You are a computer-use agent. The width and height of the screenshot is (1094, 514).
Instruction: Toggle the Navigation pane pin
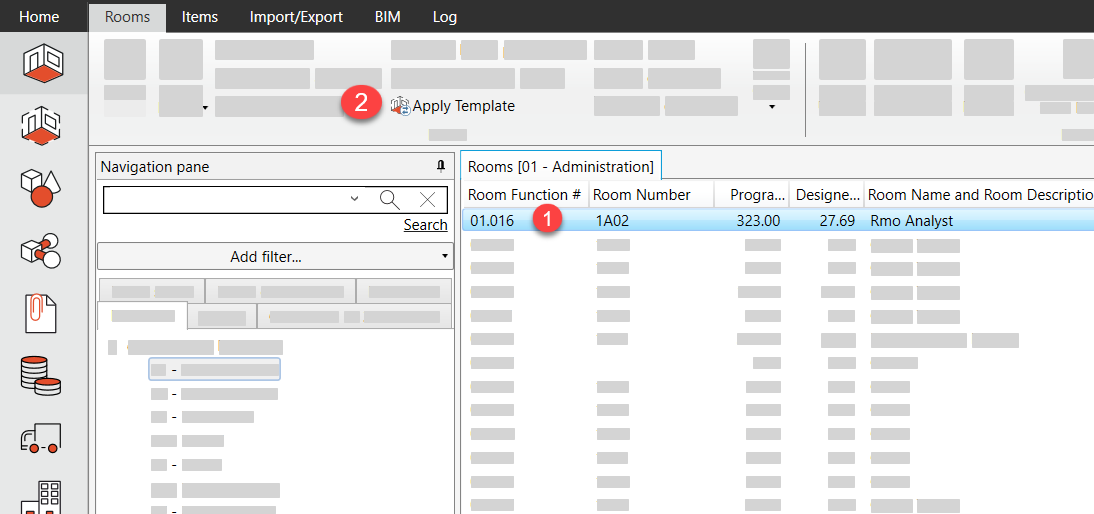click(x=441, y=167)
